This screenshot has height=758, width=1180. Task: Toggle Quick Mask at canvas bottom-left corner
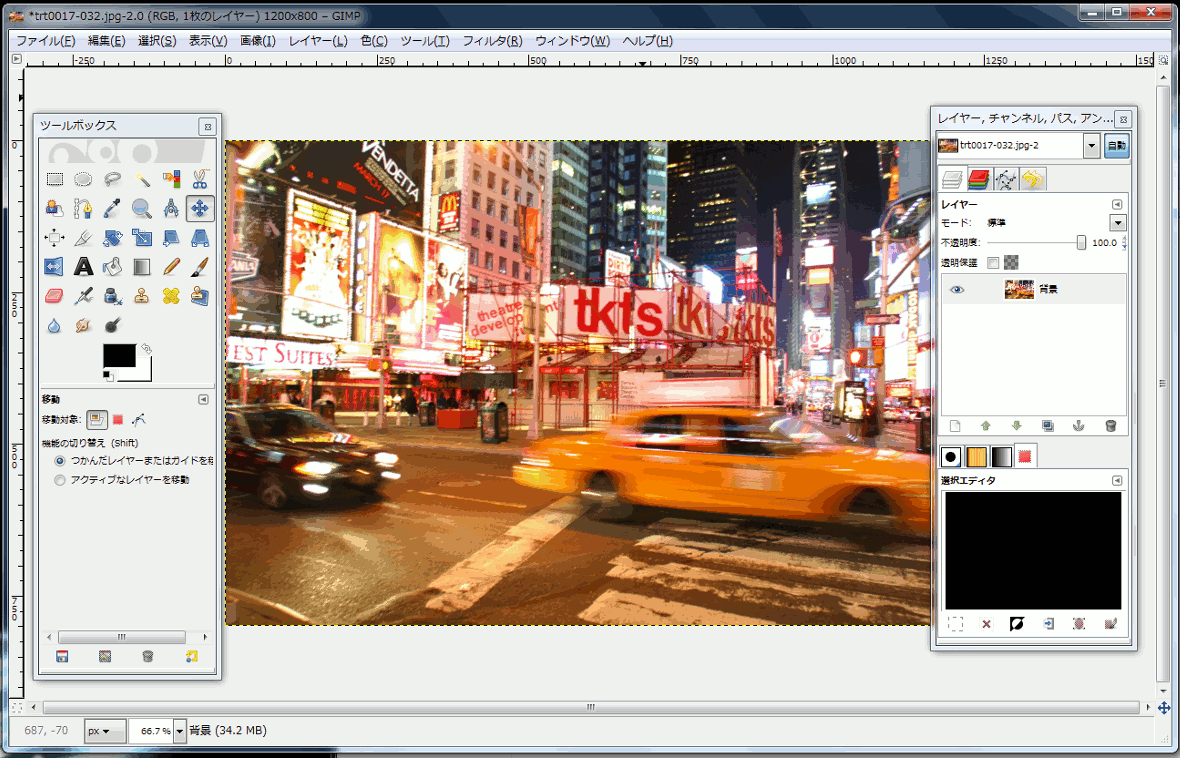(x=17, y=708)
